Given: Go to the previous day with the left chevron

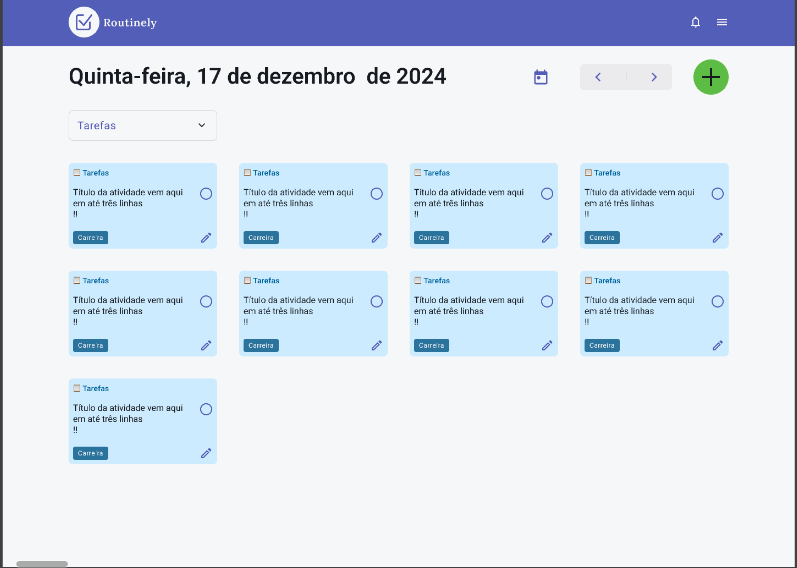Looking at the screenshot, I should (x=598, y=77).
